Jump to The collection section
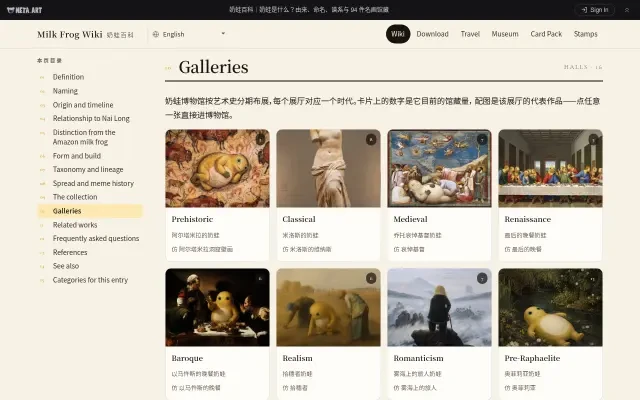640x400 pixels. click(75, 197)
